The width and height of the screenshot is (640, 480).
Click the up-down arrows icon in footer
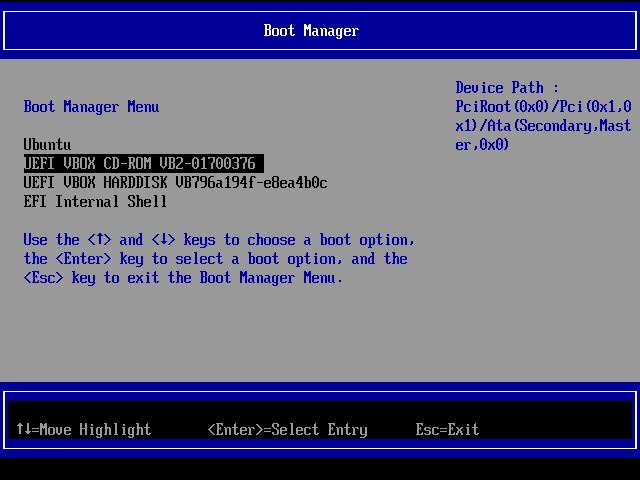pyautogui.click(x=24, y=429)
